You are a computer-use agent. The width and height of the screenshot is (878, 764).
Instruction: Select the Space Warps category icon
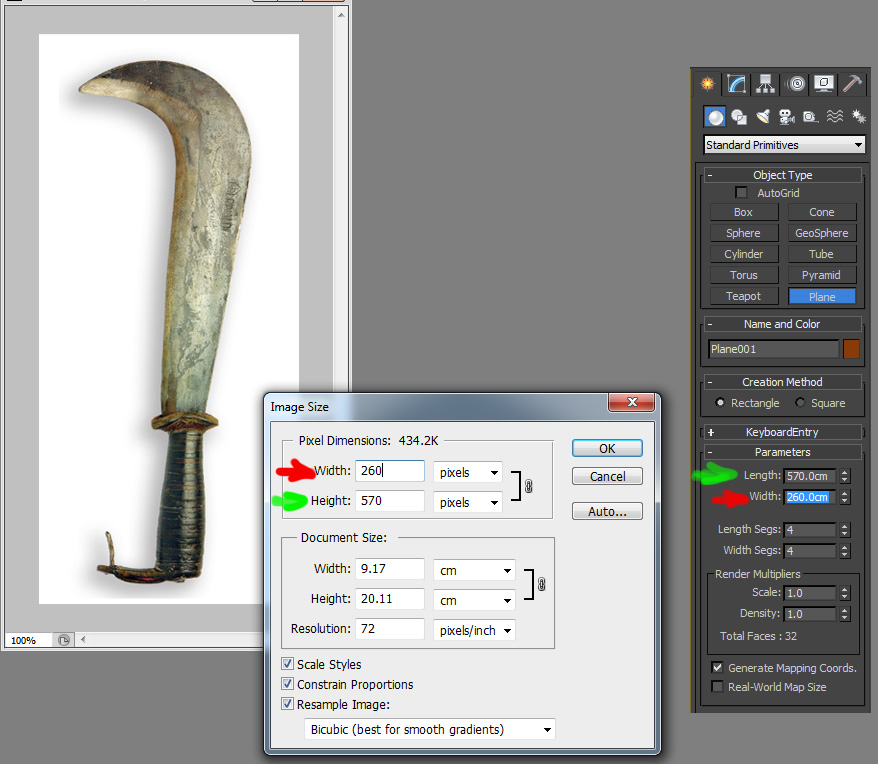(834, 117)
